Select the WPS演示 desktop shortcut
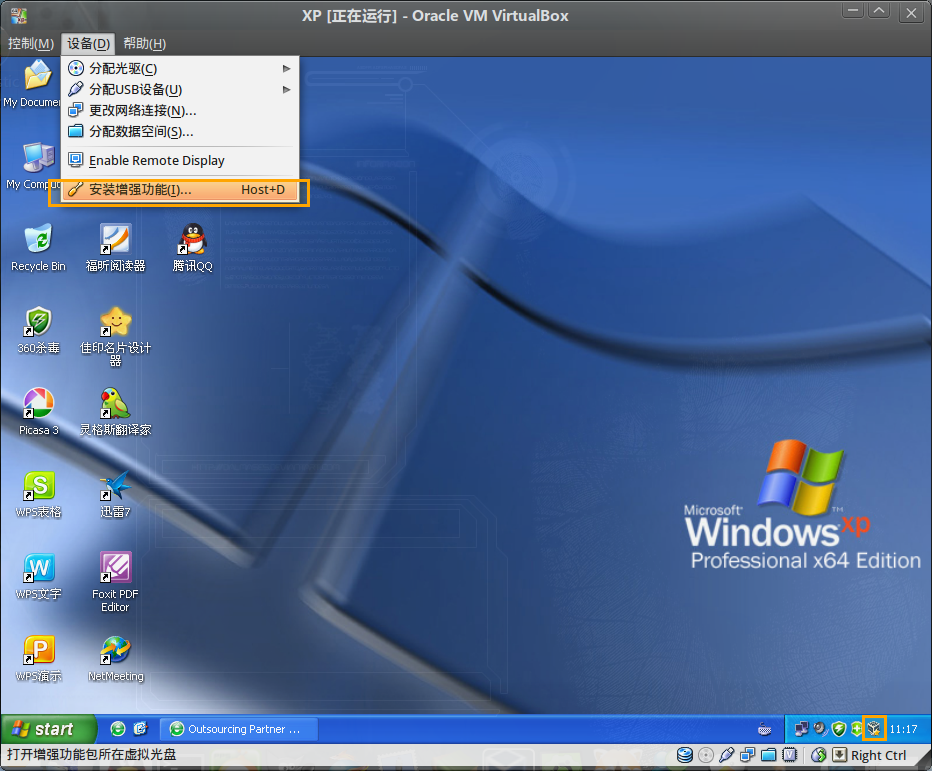 [x=39, y=657]
